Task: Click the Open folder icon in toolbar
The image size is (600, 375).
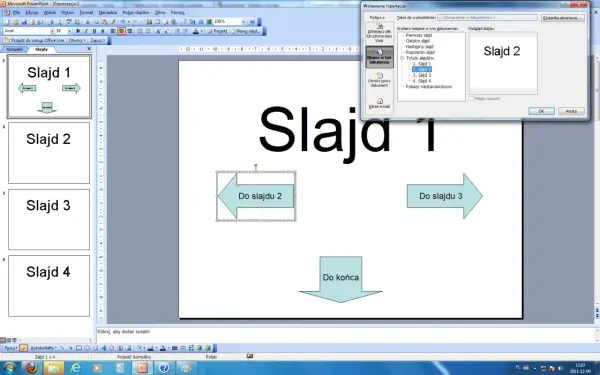Action: coord(16,22)
